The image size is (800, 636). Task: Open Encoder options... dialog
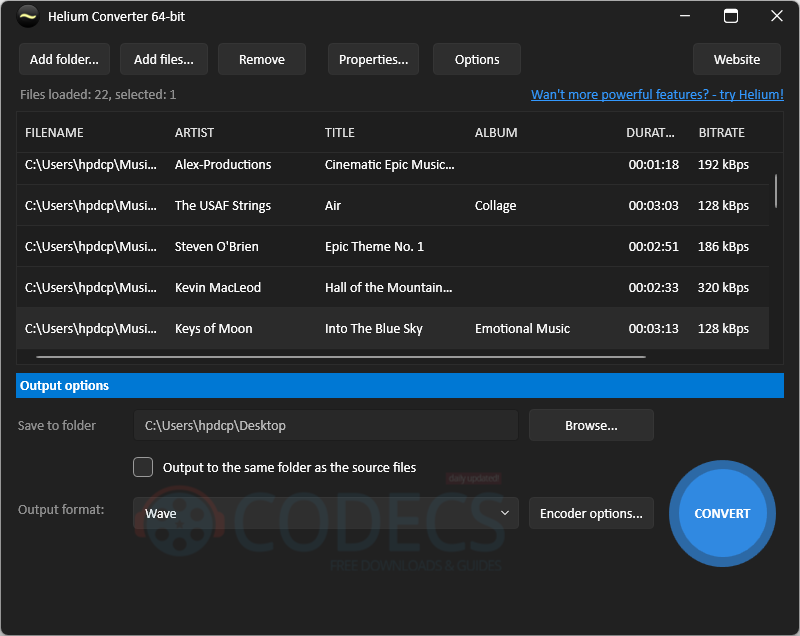(x=591, y=513)
